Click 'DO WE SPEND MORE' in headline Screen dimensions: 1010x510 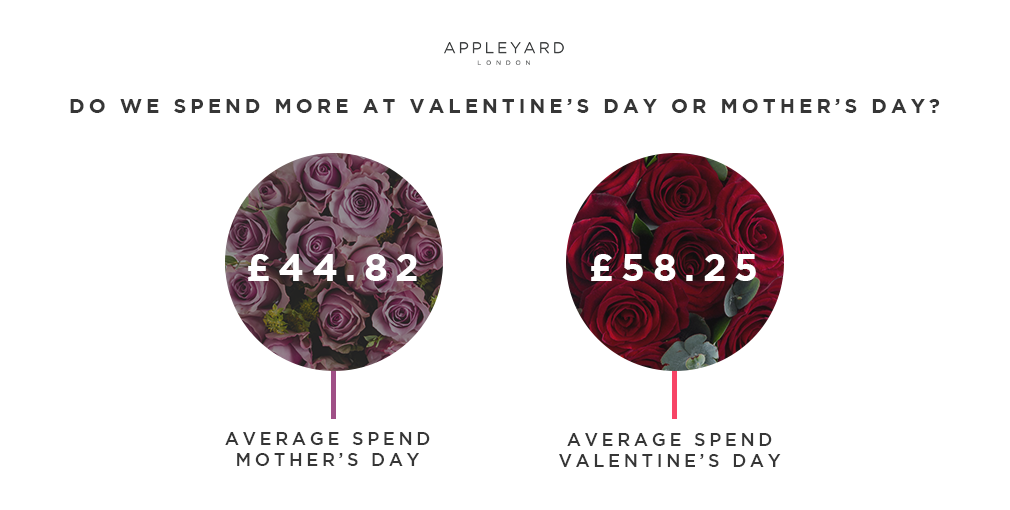(210, 106)
